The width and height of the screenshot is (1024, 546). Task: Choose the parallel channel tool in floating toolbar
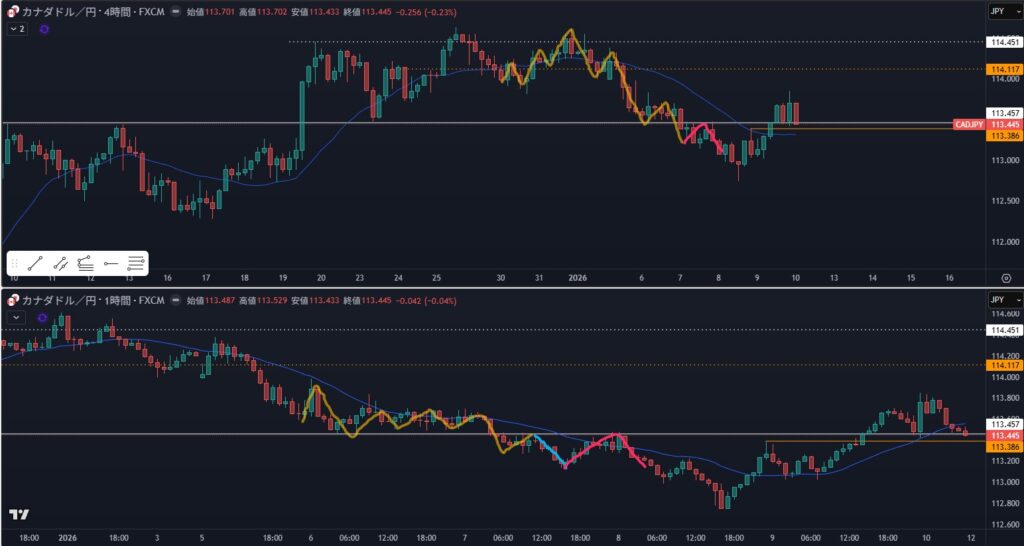(61, 264)
